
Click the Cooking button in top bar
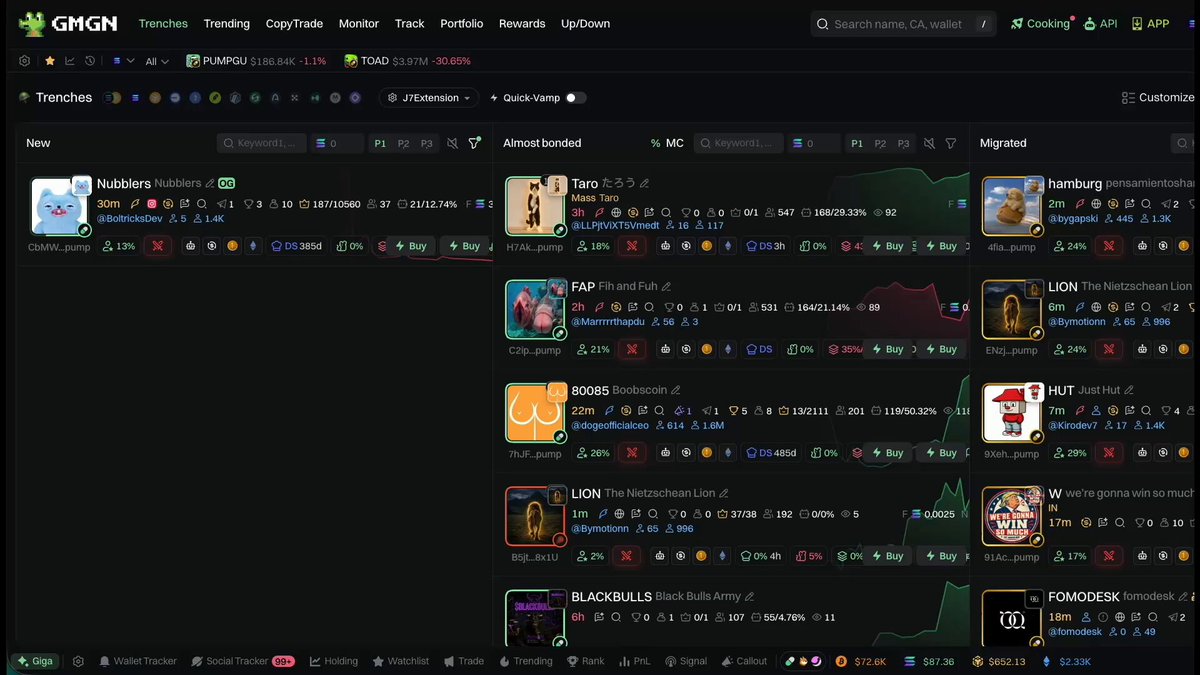[1041, 23]
